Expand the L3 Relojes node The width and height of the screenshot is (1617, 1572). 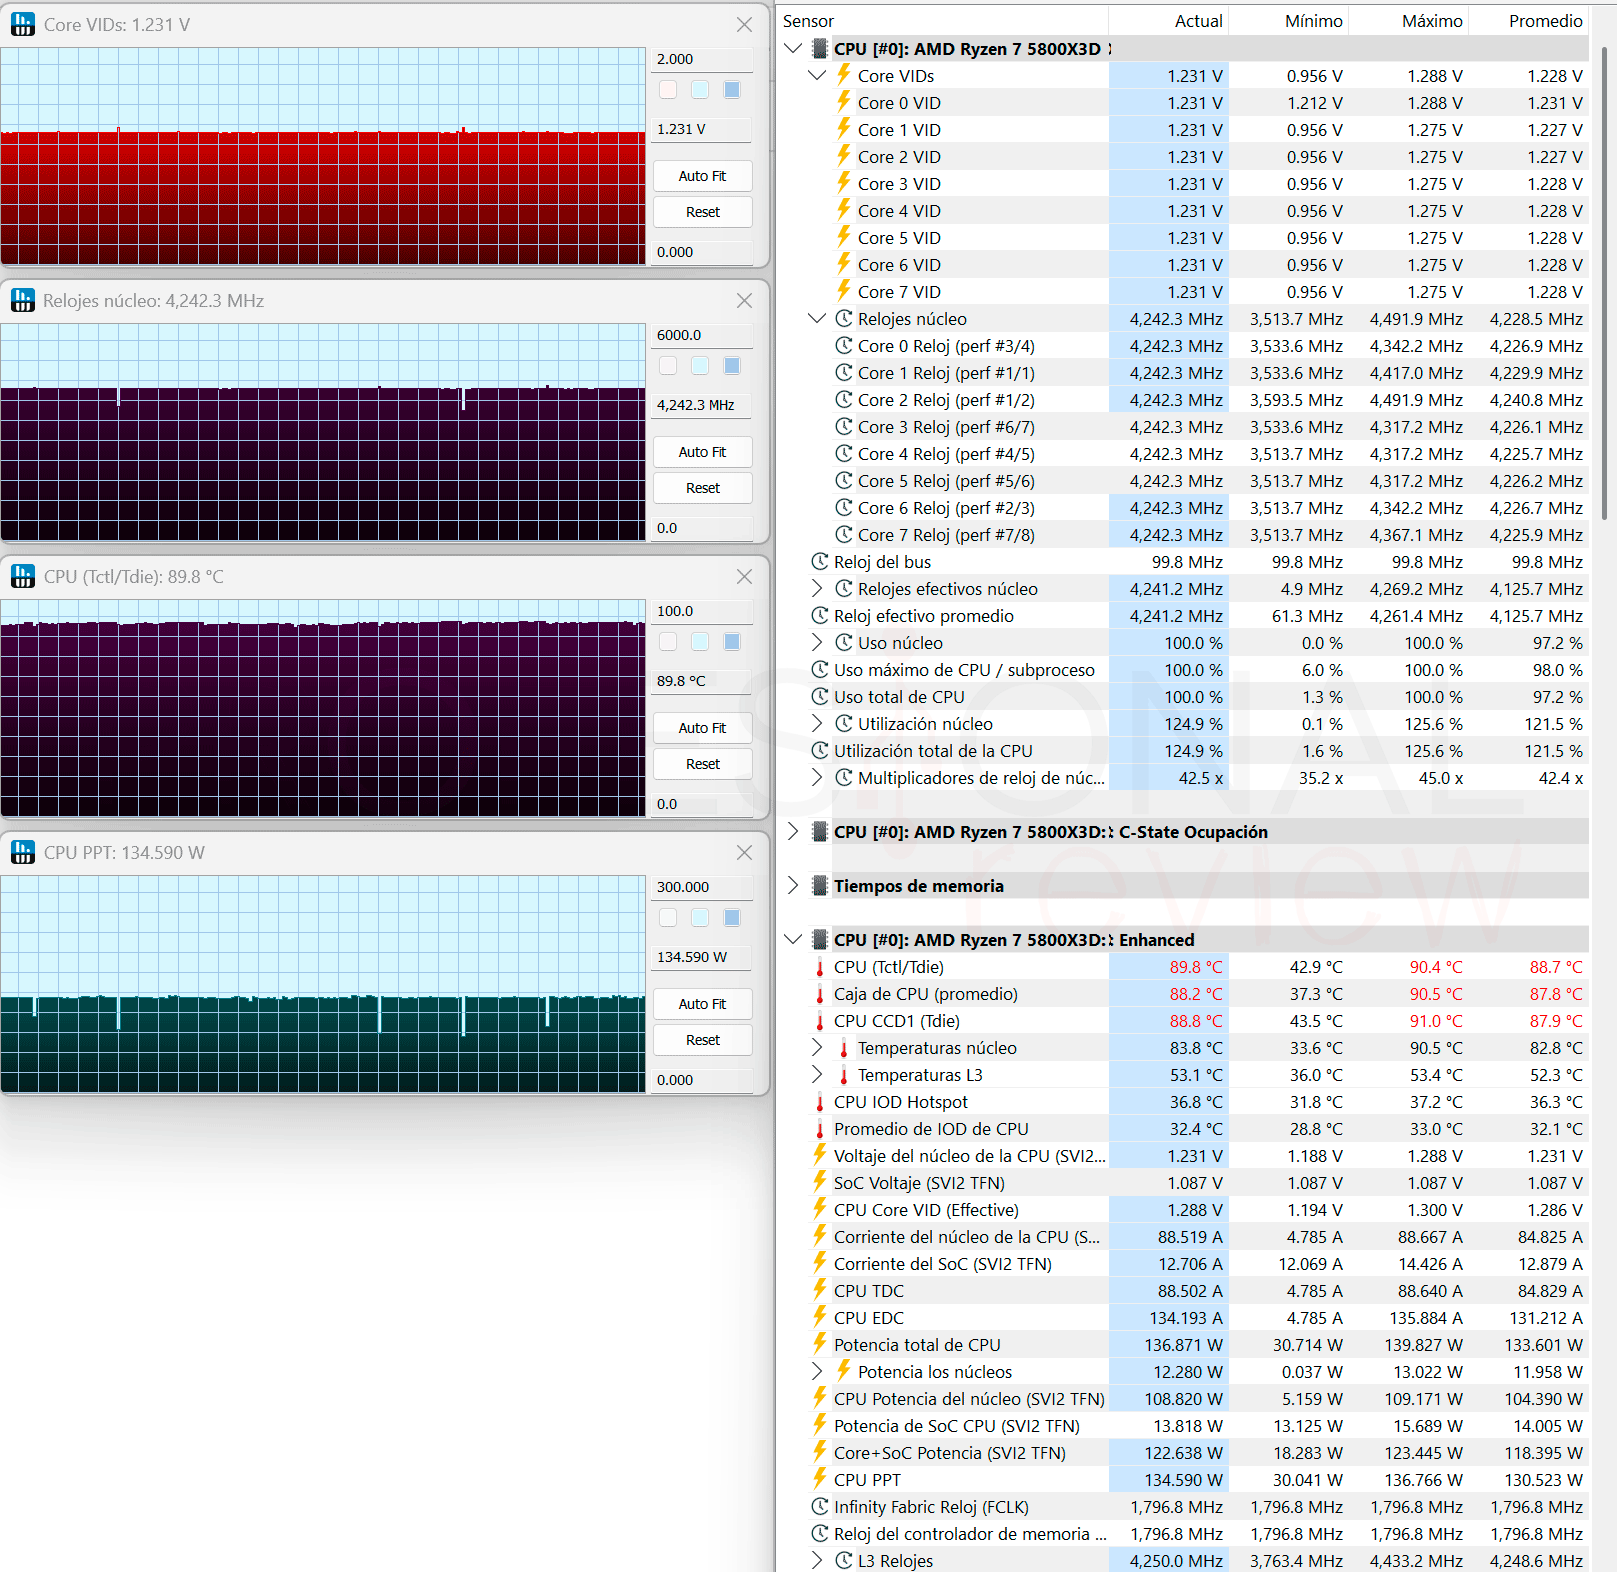click(x=817, y=1560)
